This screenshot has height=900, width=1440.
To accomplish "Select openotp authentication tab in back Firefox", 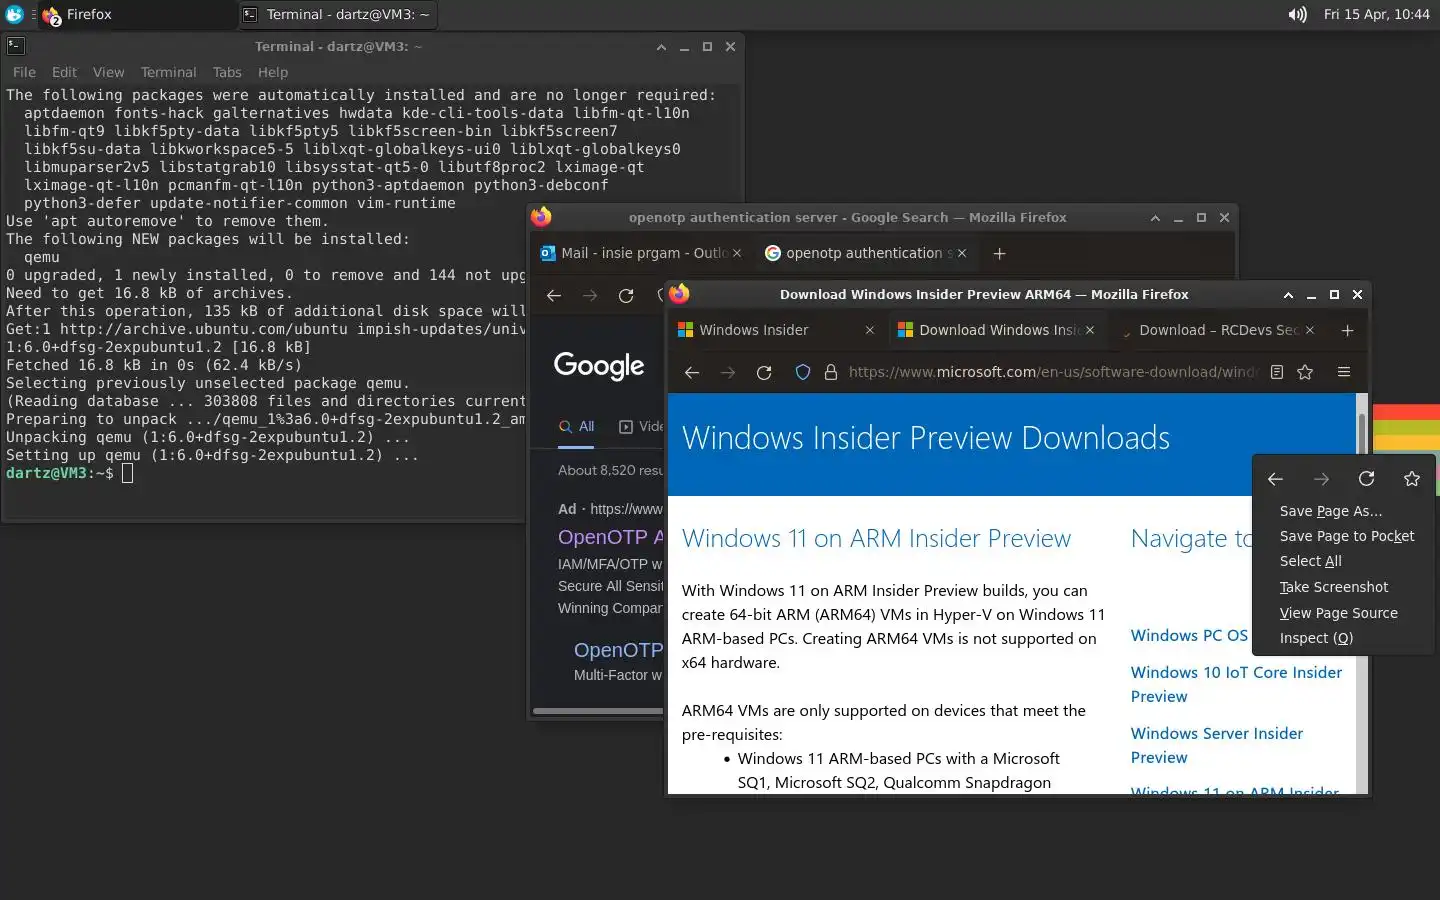I will [x=865, y=253].
